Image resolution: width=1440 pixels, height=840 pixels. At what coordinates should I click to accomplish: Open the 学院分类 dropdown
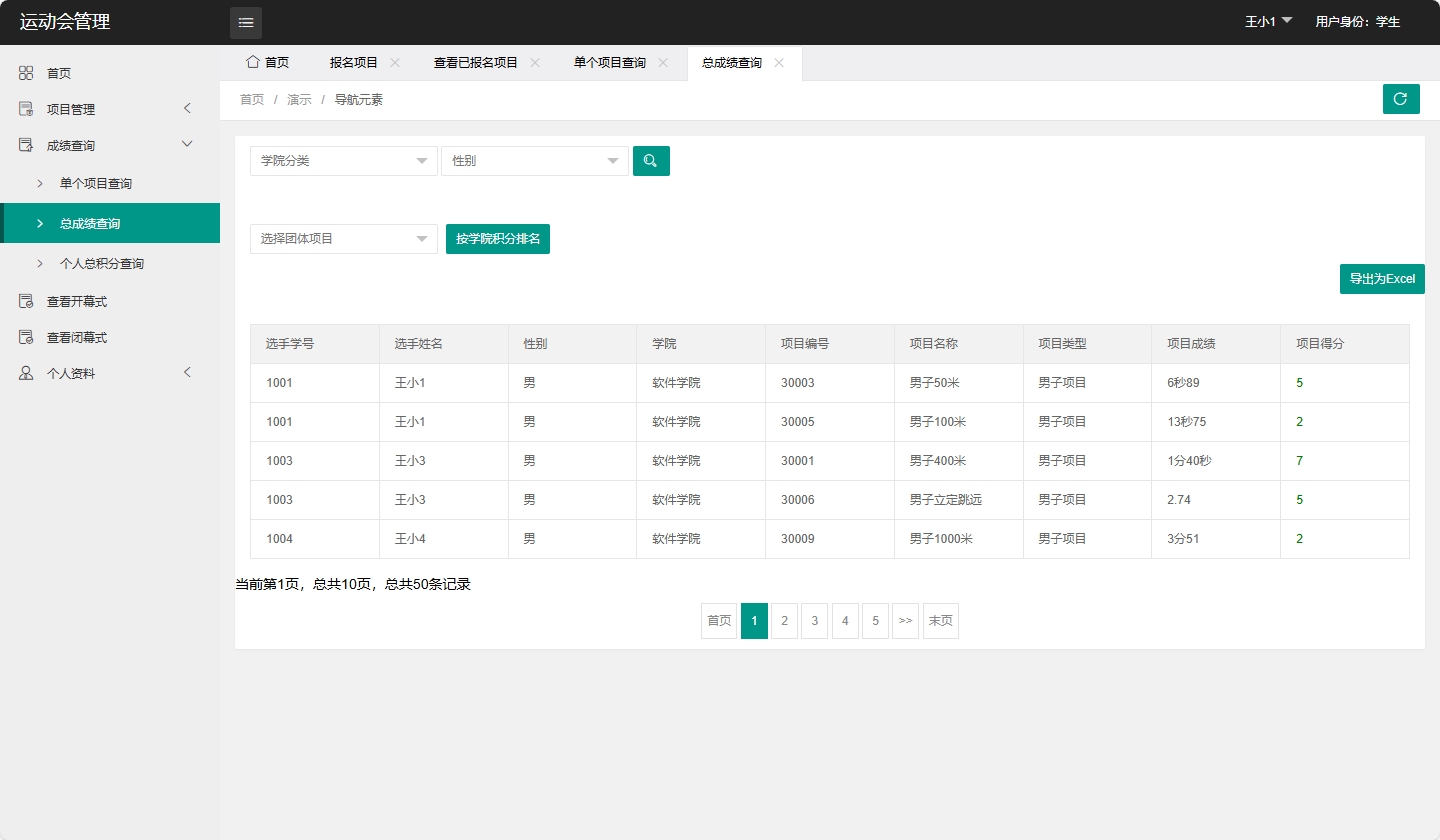pyautogui.click(x=343, y=160)
